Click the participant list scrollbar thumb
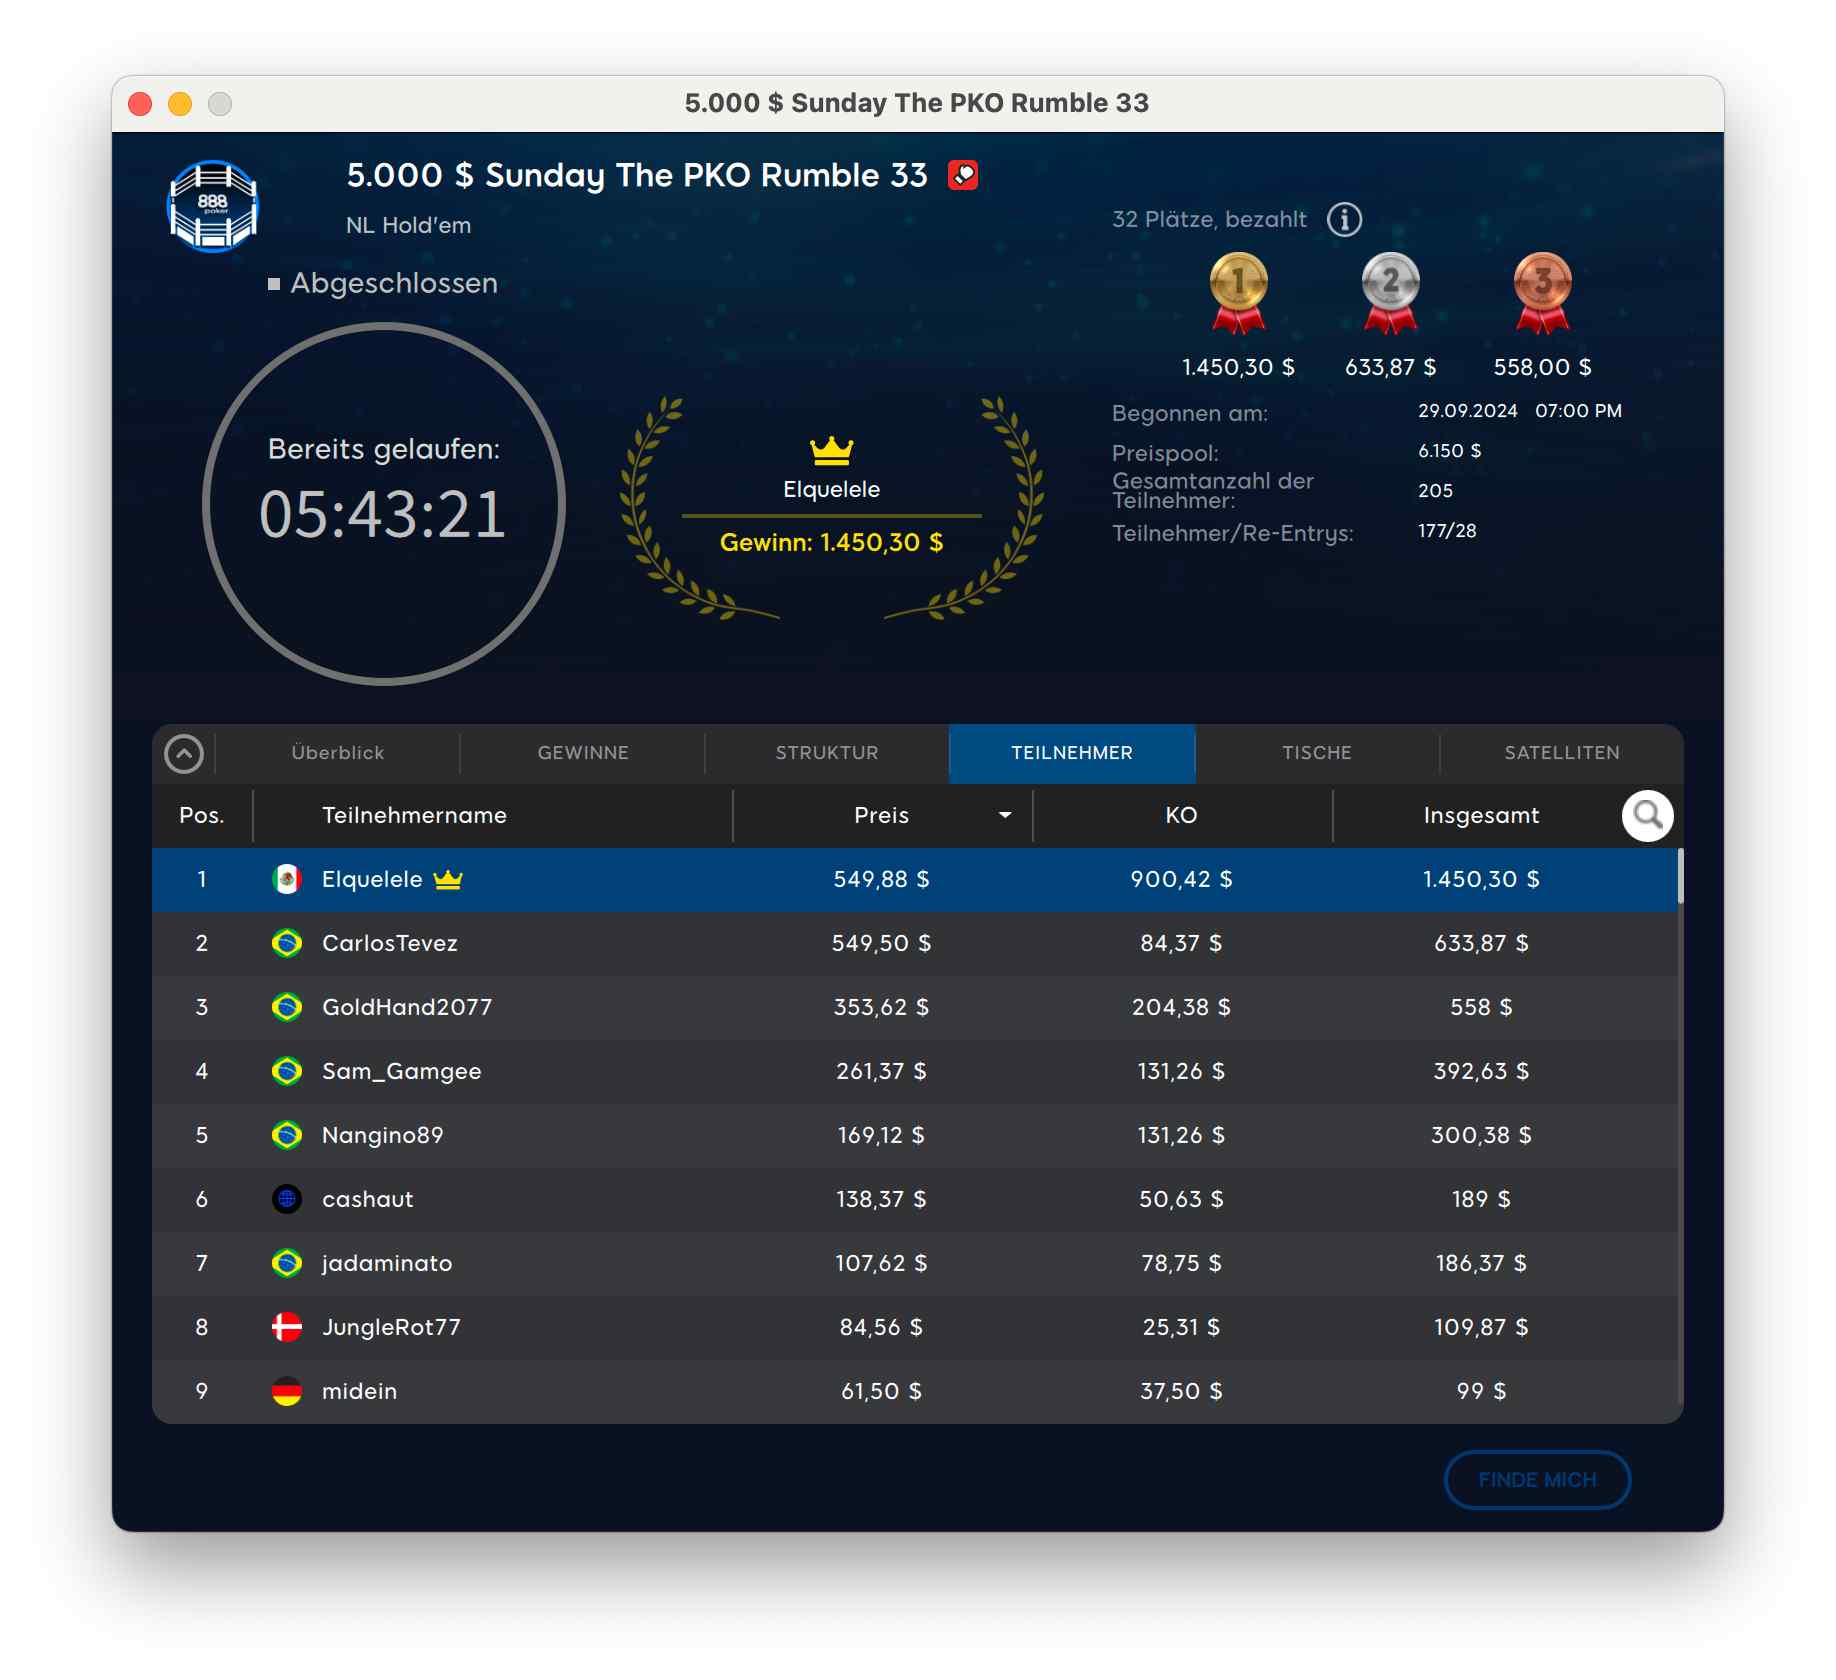Image resolution: width=1836 pixels, height=1680 pixels. pos(1680,876)
